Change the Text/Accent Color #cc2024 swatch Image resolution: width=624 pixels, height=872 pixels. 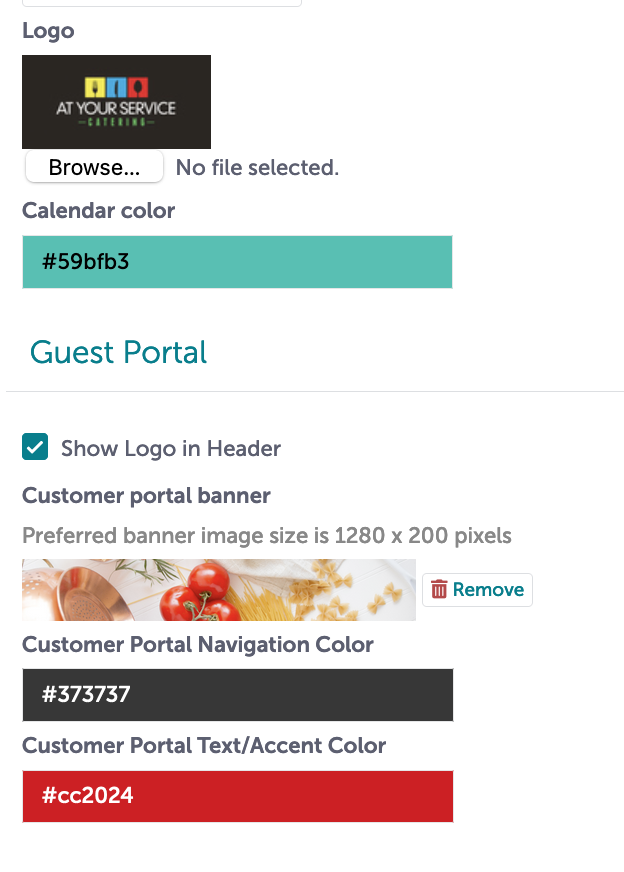click(238, 796)
